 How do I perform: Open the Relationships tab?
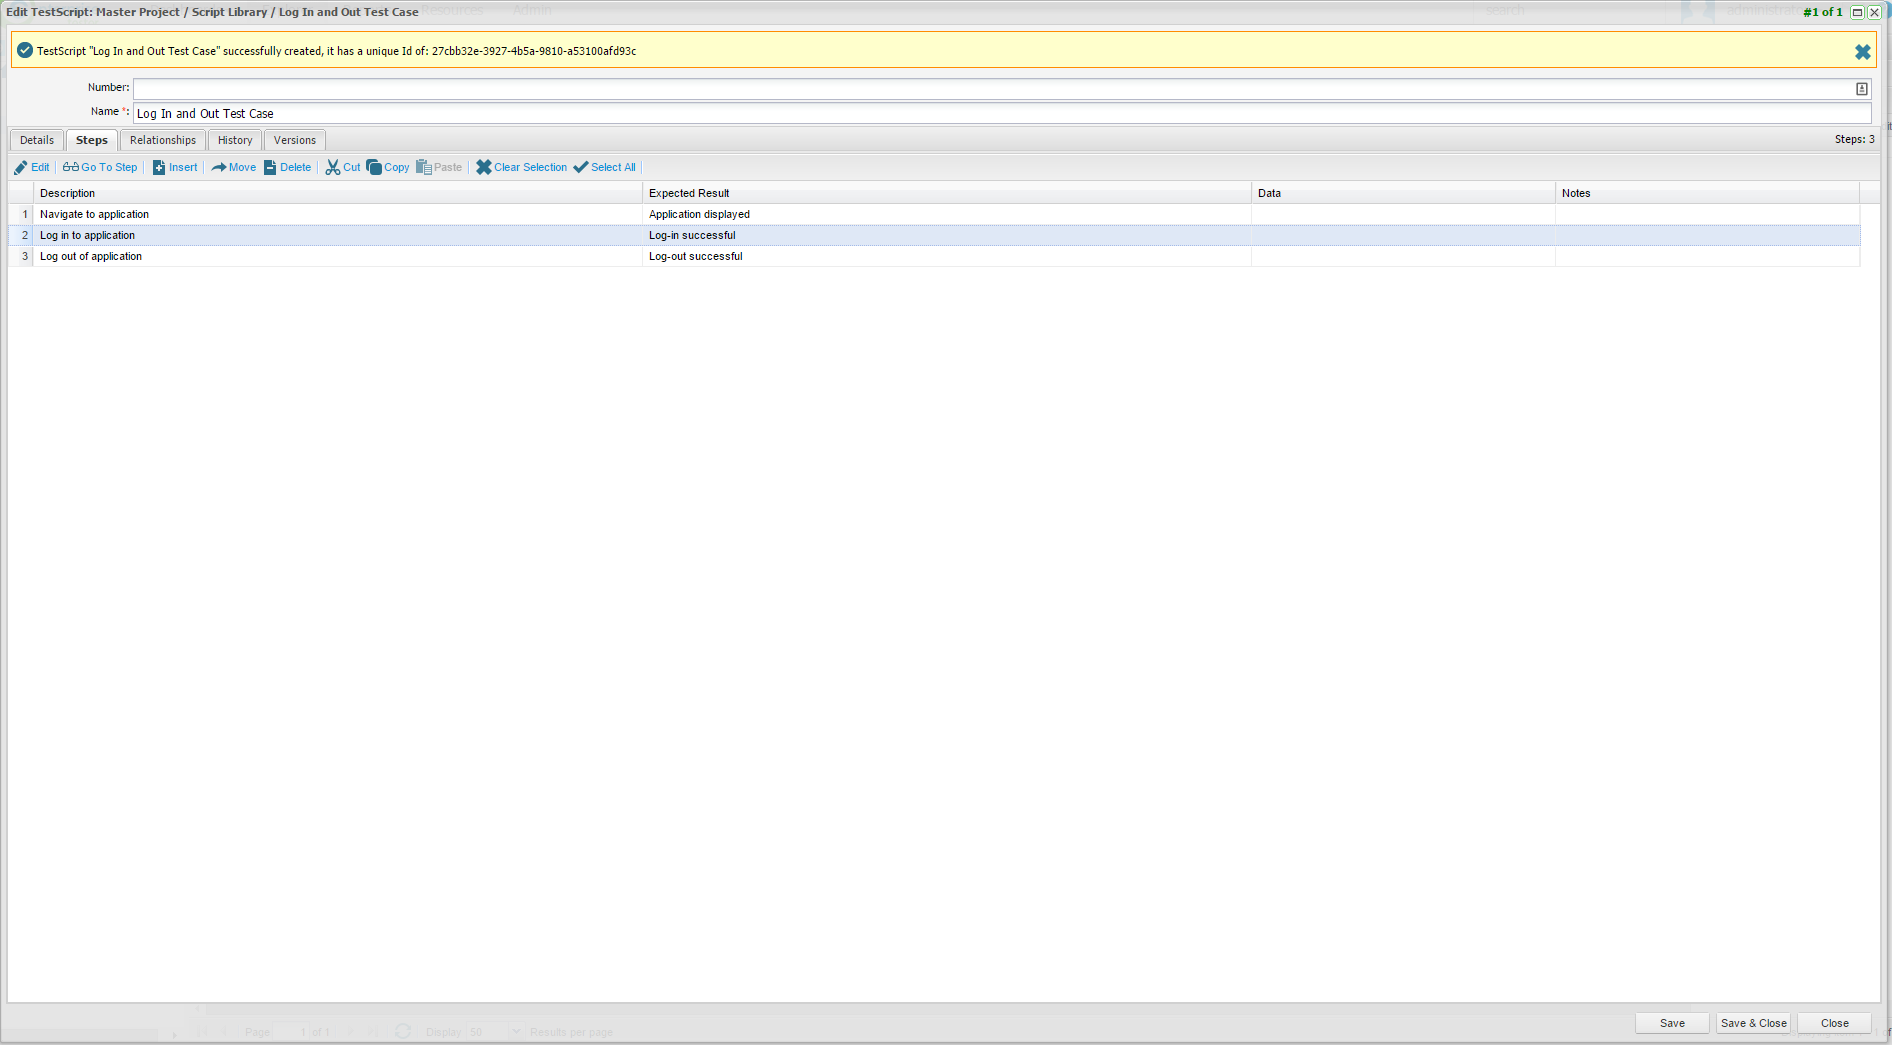163,141
